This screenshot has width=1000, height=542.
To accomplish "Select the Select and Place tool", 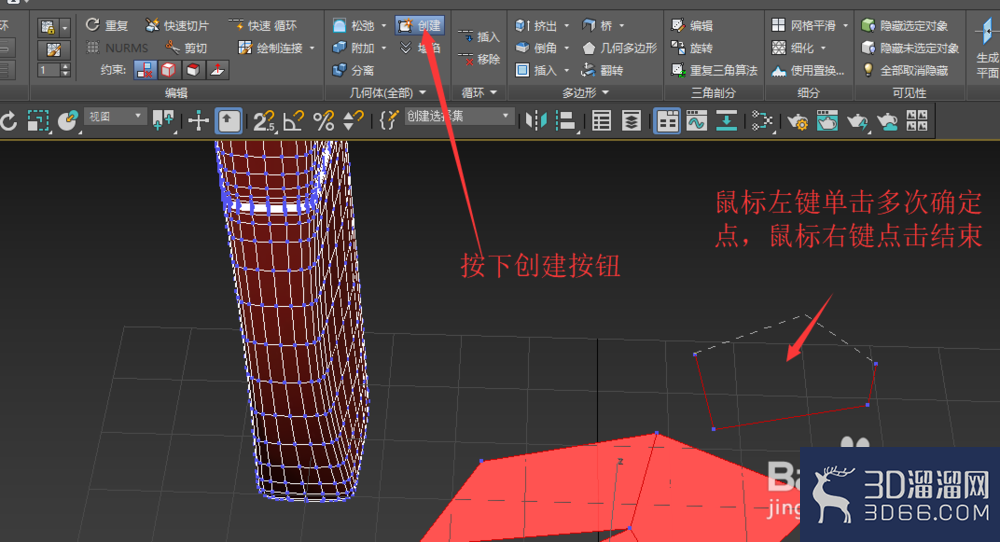I will (x=68, y=120).
